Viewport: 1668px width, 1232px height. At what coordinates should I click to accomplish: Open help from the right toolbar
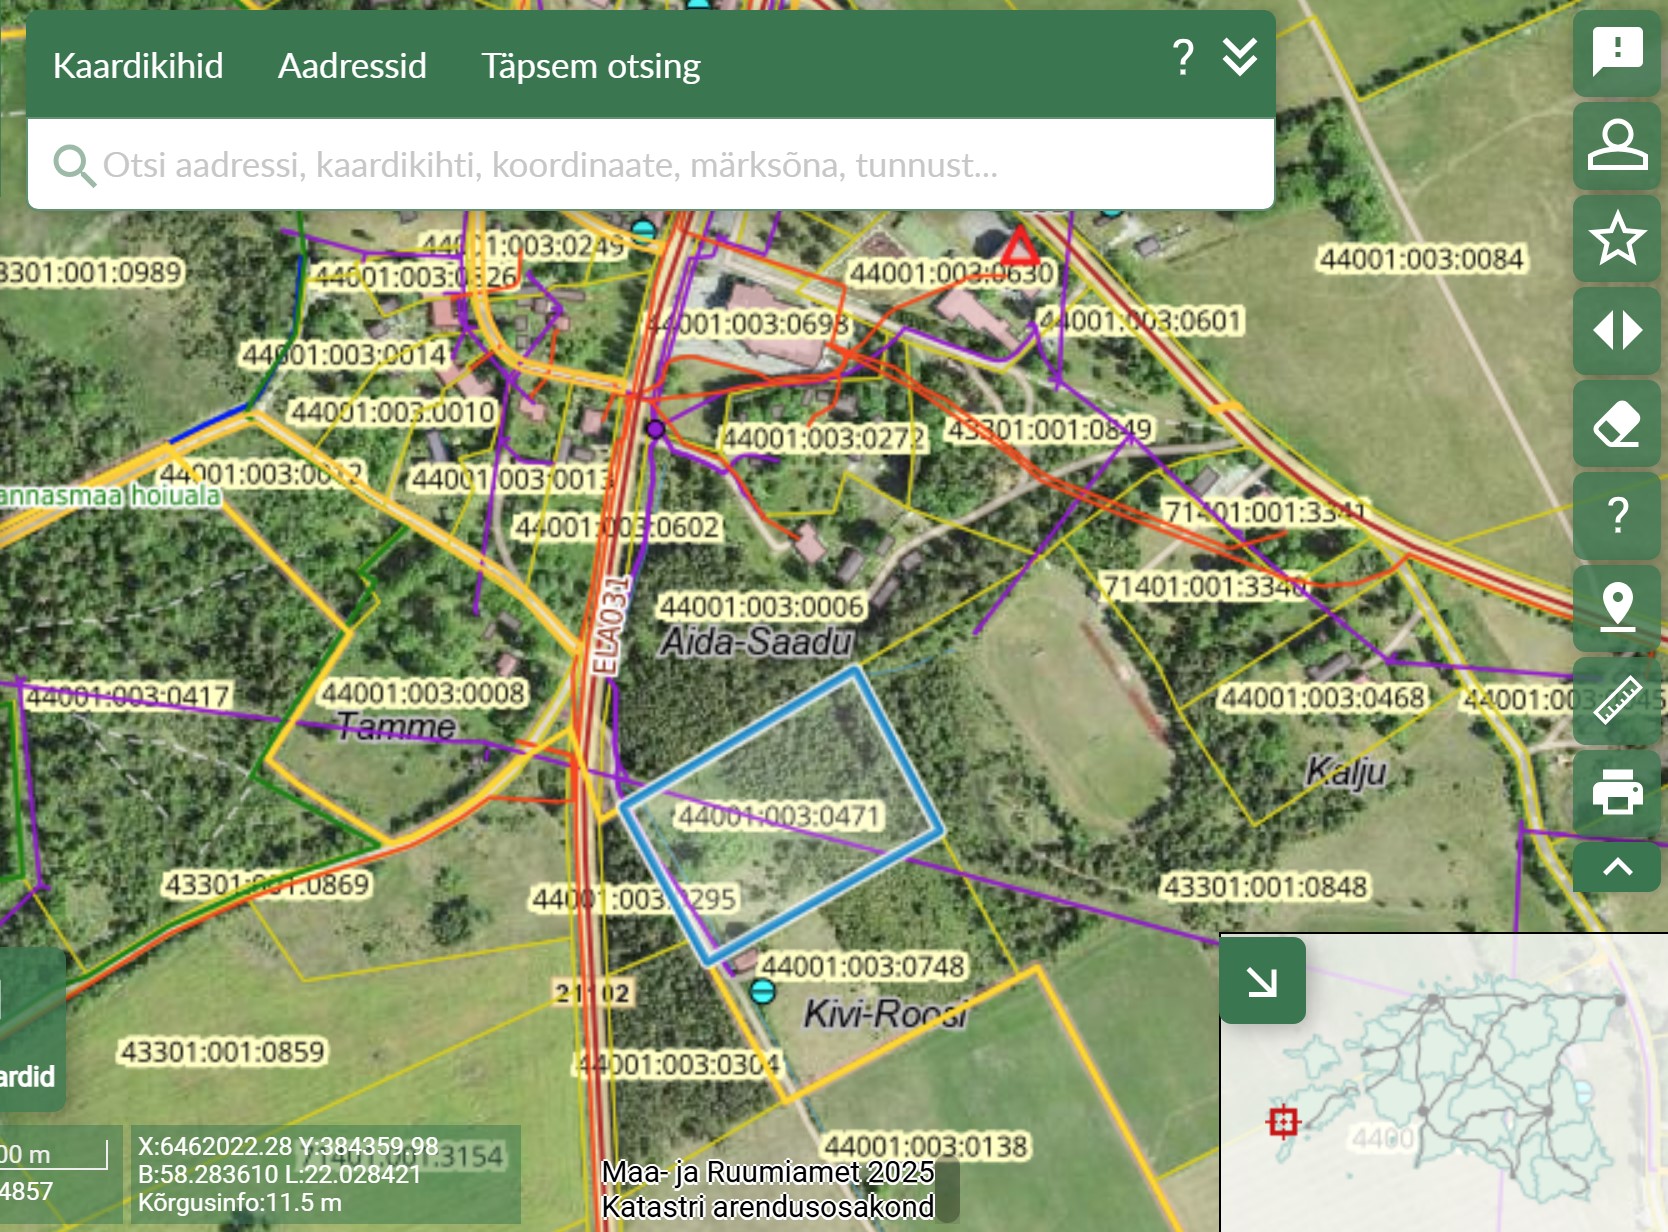(1616, 515)
